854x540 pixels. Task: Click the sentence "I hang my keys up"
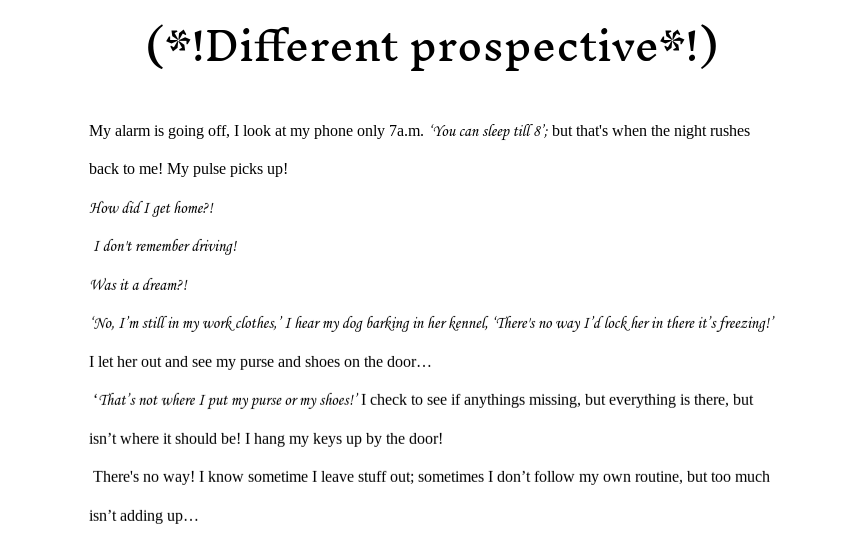tap(343, 439)
